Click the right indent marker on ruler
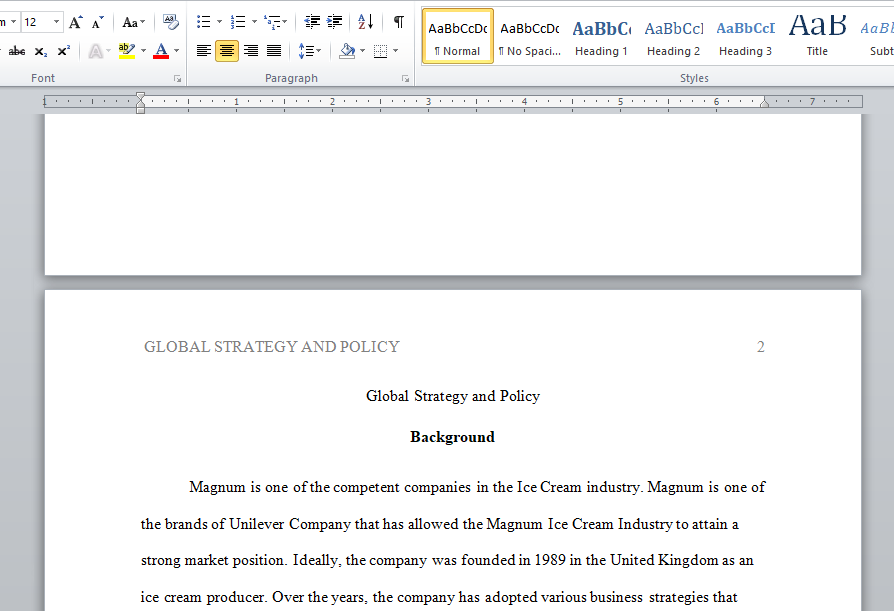The image size is (894, 611). (x=765, y=103)
